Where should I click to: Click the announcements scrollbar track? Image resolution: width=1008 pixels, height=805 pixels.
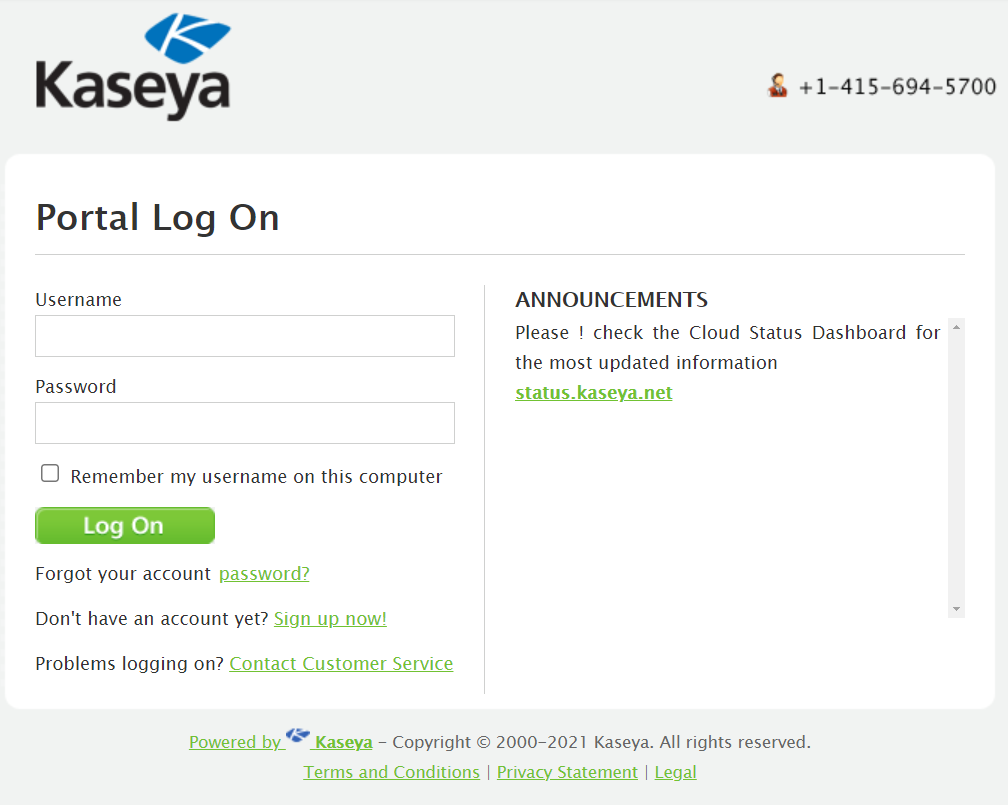tap(956, 470)
